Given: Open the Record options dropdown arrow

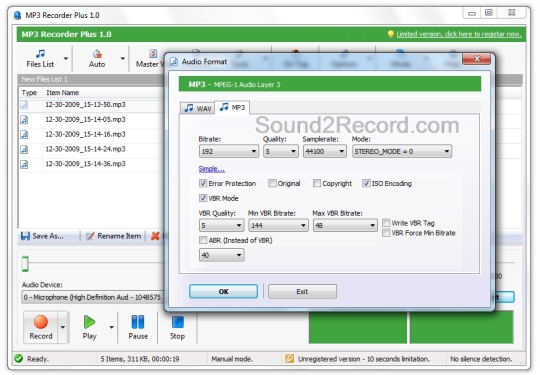Looking at the screenshot, I should (x=63, y=327).
